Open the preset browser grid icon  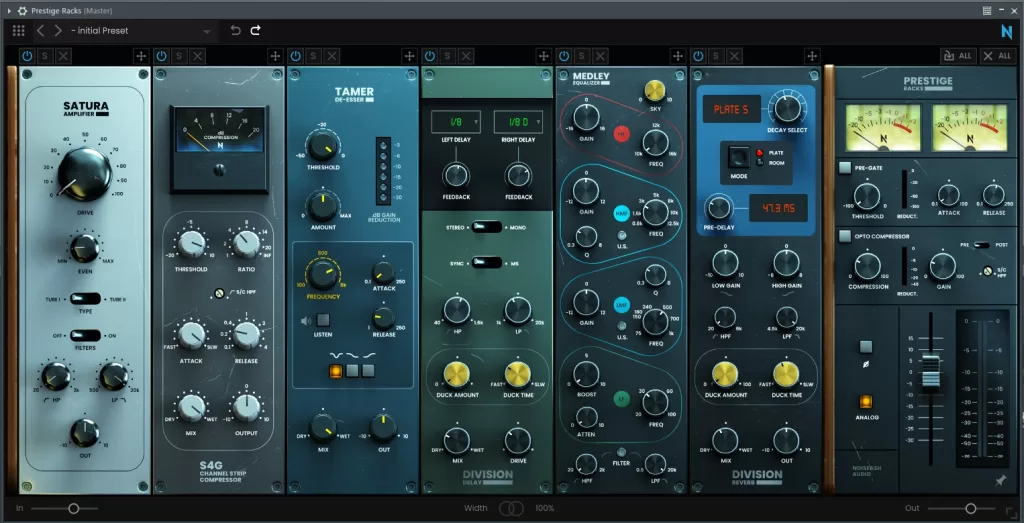[18, 31]
